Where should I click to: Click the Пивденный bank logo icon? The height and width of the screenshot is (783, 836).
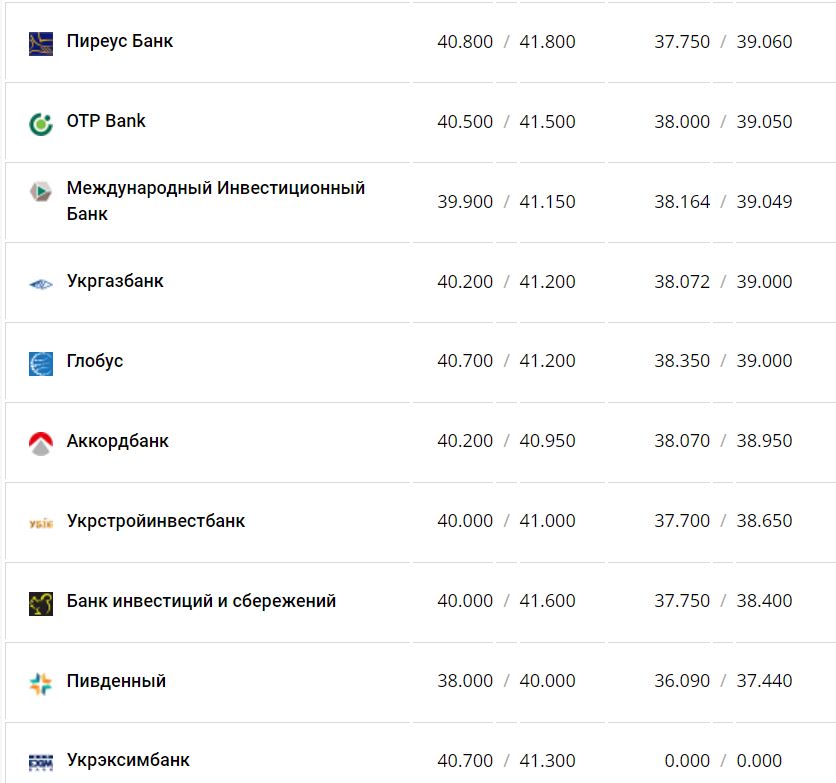pos(41,683)
